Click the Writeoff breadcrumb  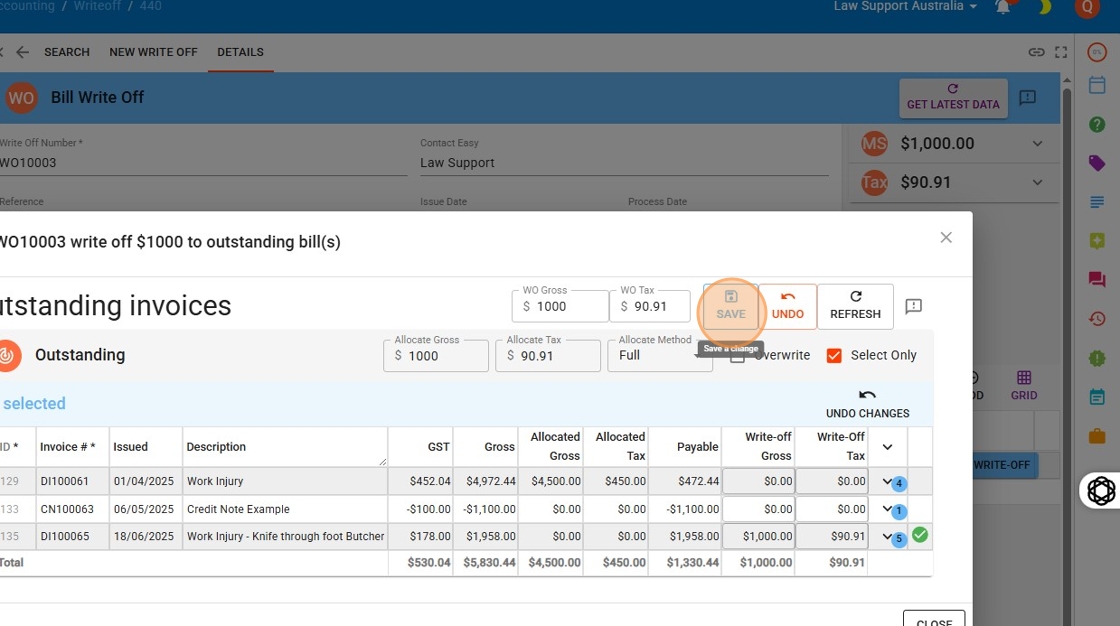[97, 6]
